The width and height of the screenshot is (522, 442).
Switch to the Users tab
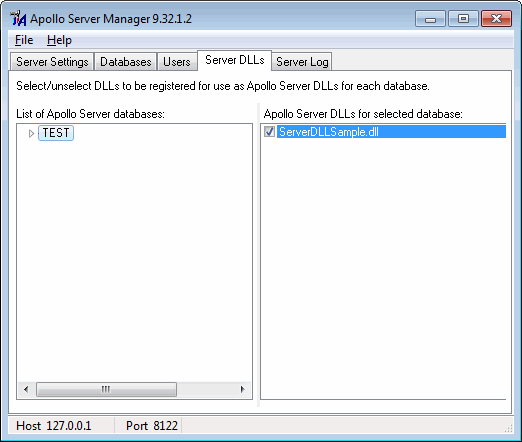[x=177, y=62]
